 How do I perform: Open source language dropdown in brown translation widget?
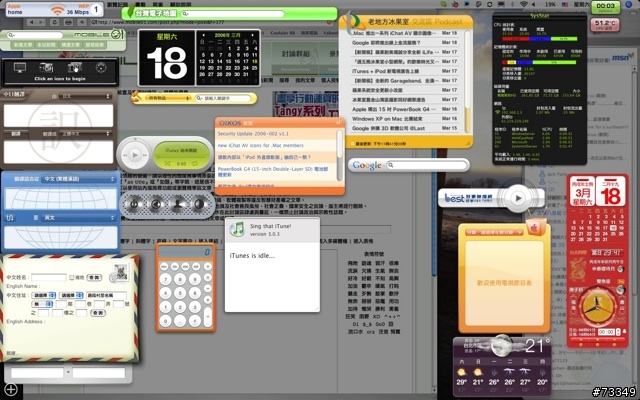point(86,96)
